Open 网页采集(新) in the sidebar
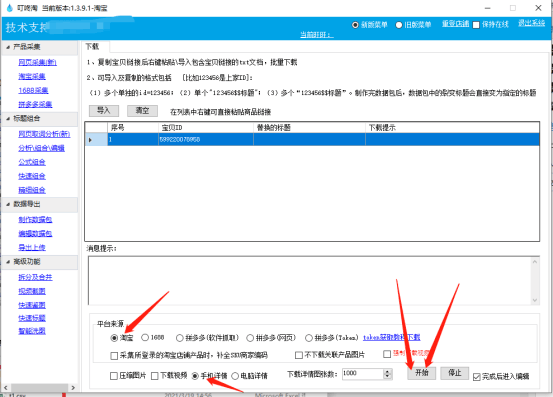553x397 pixels. [37, 62]
